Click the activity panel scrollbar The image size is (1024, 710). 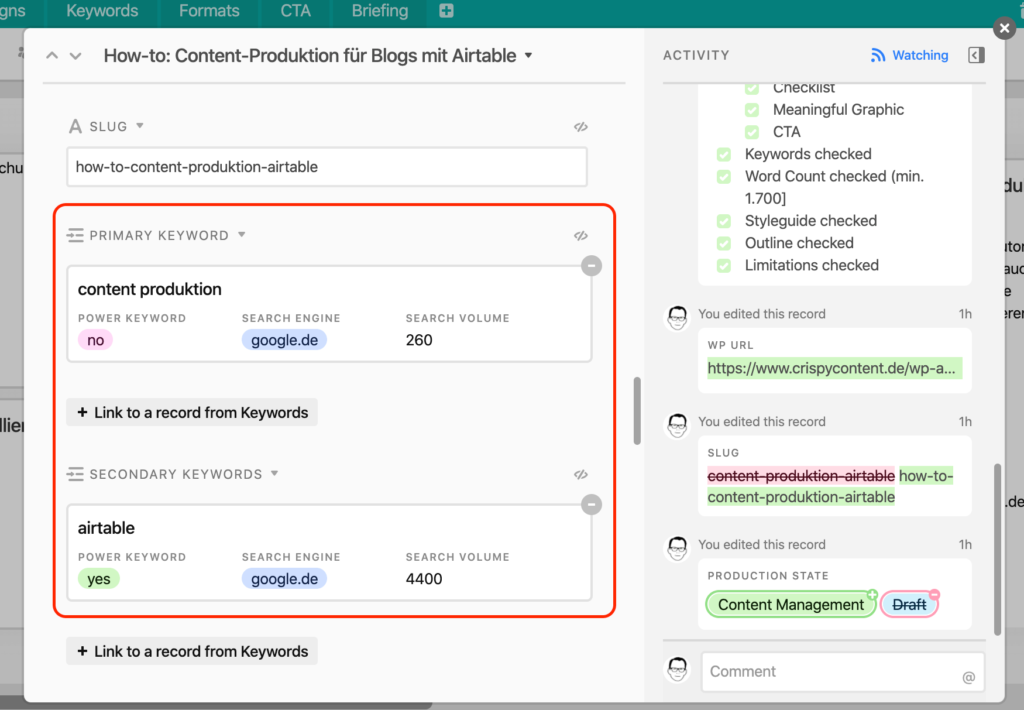(x=997, y=549)
